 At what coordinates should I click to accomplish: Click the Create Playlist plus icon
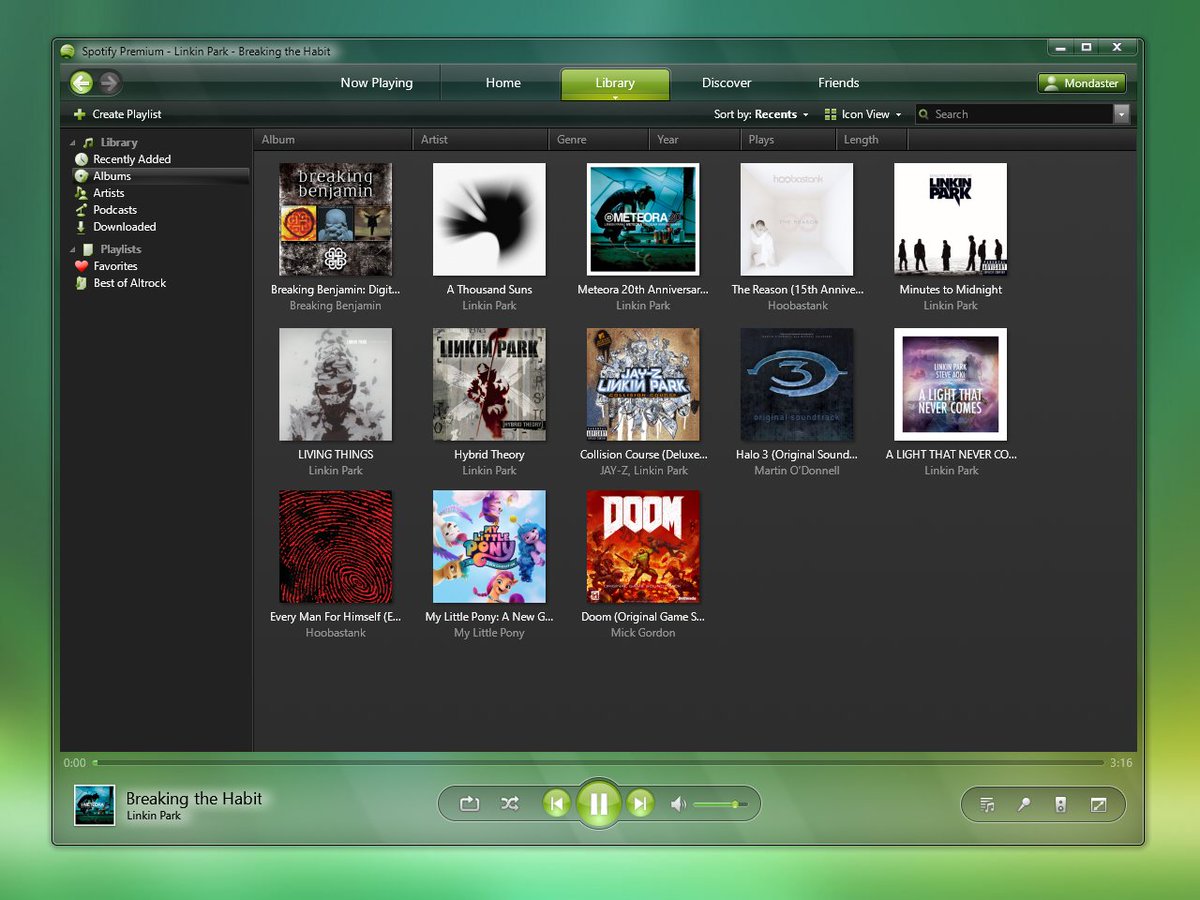80,114
